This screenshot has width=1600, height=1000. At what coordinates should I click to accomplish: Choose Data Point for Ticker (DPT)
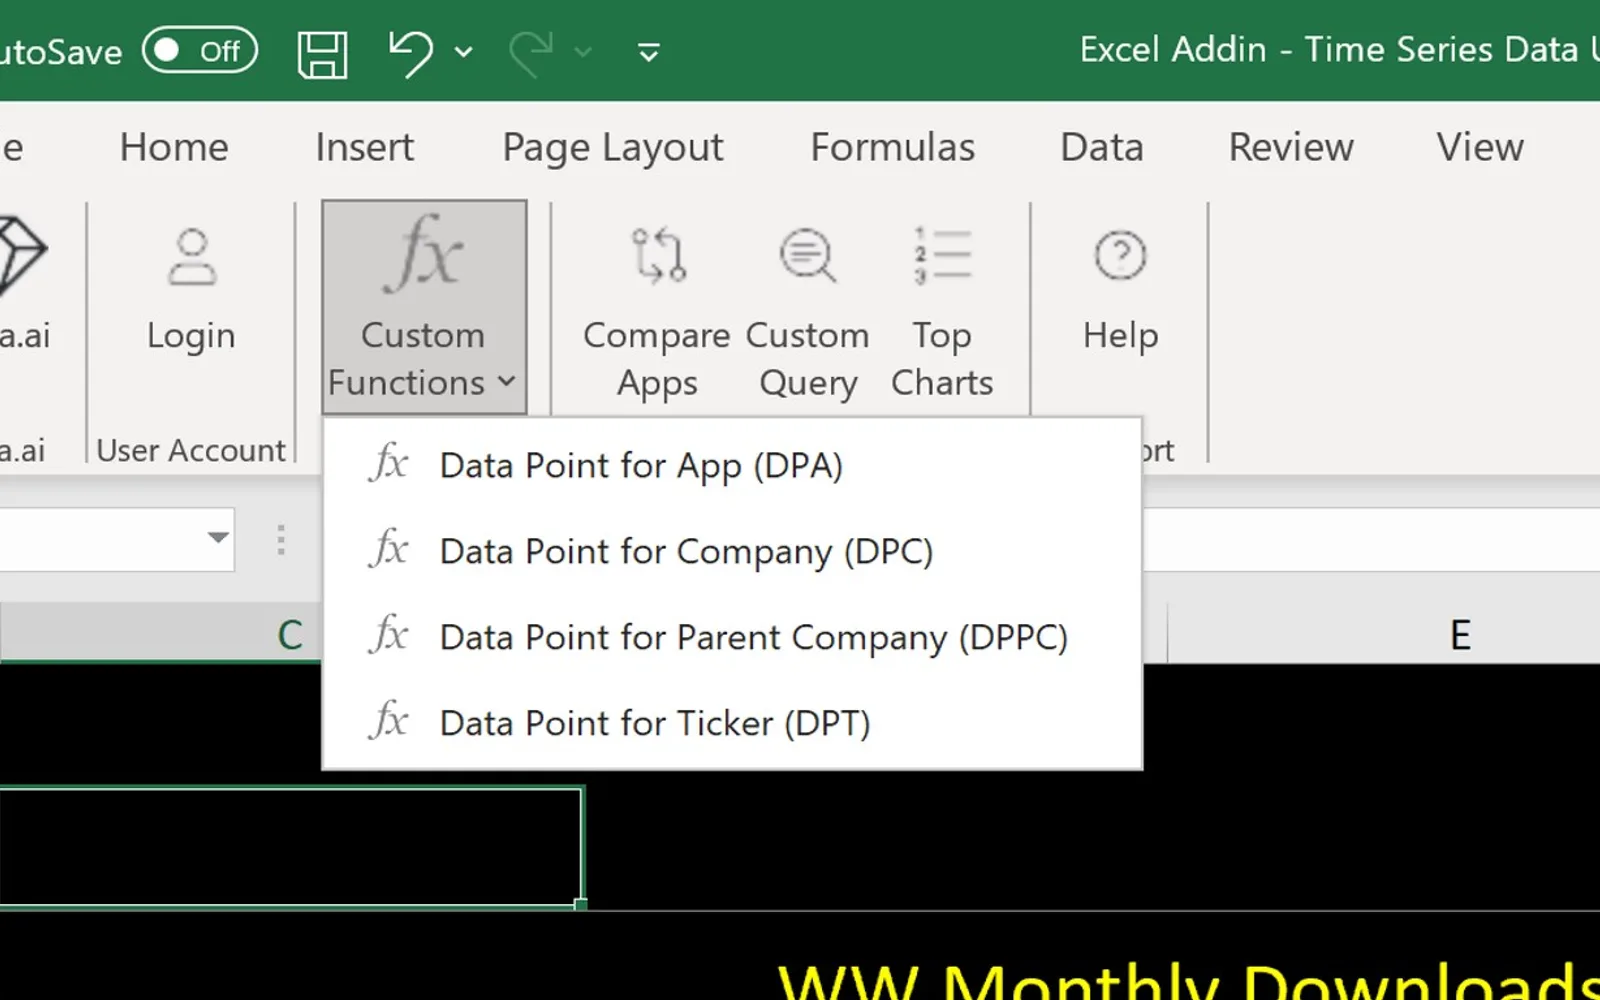click(732, 723)
